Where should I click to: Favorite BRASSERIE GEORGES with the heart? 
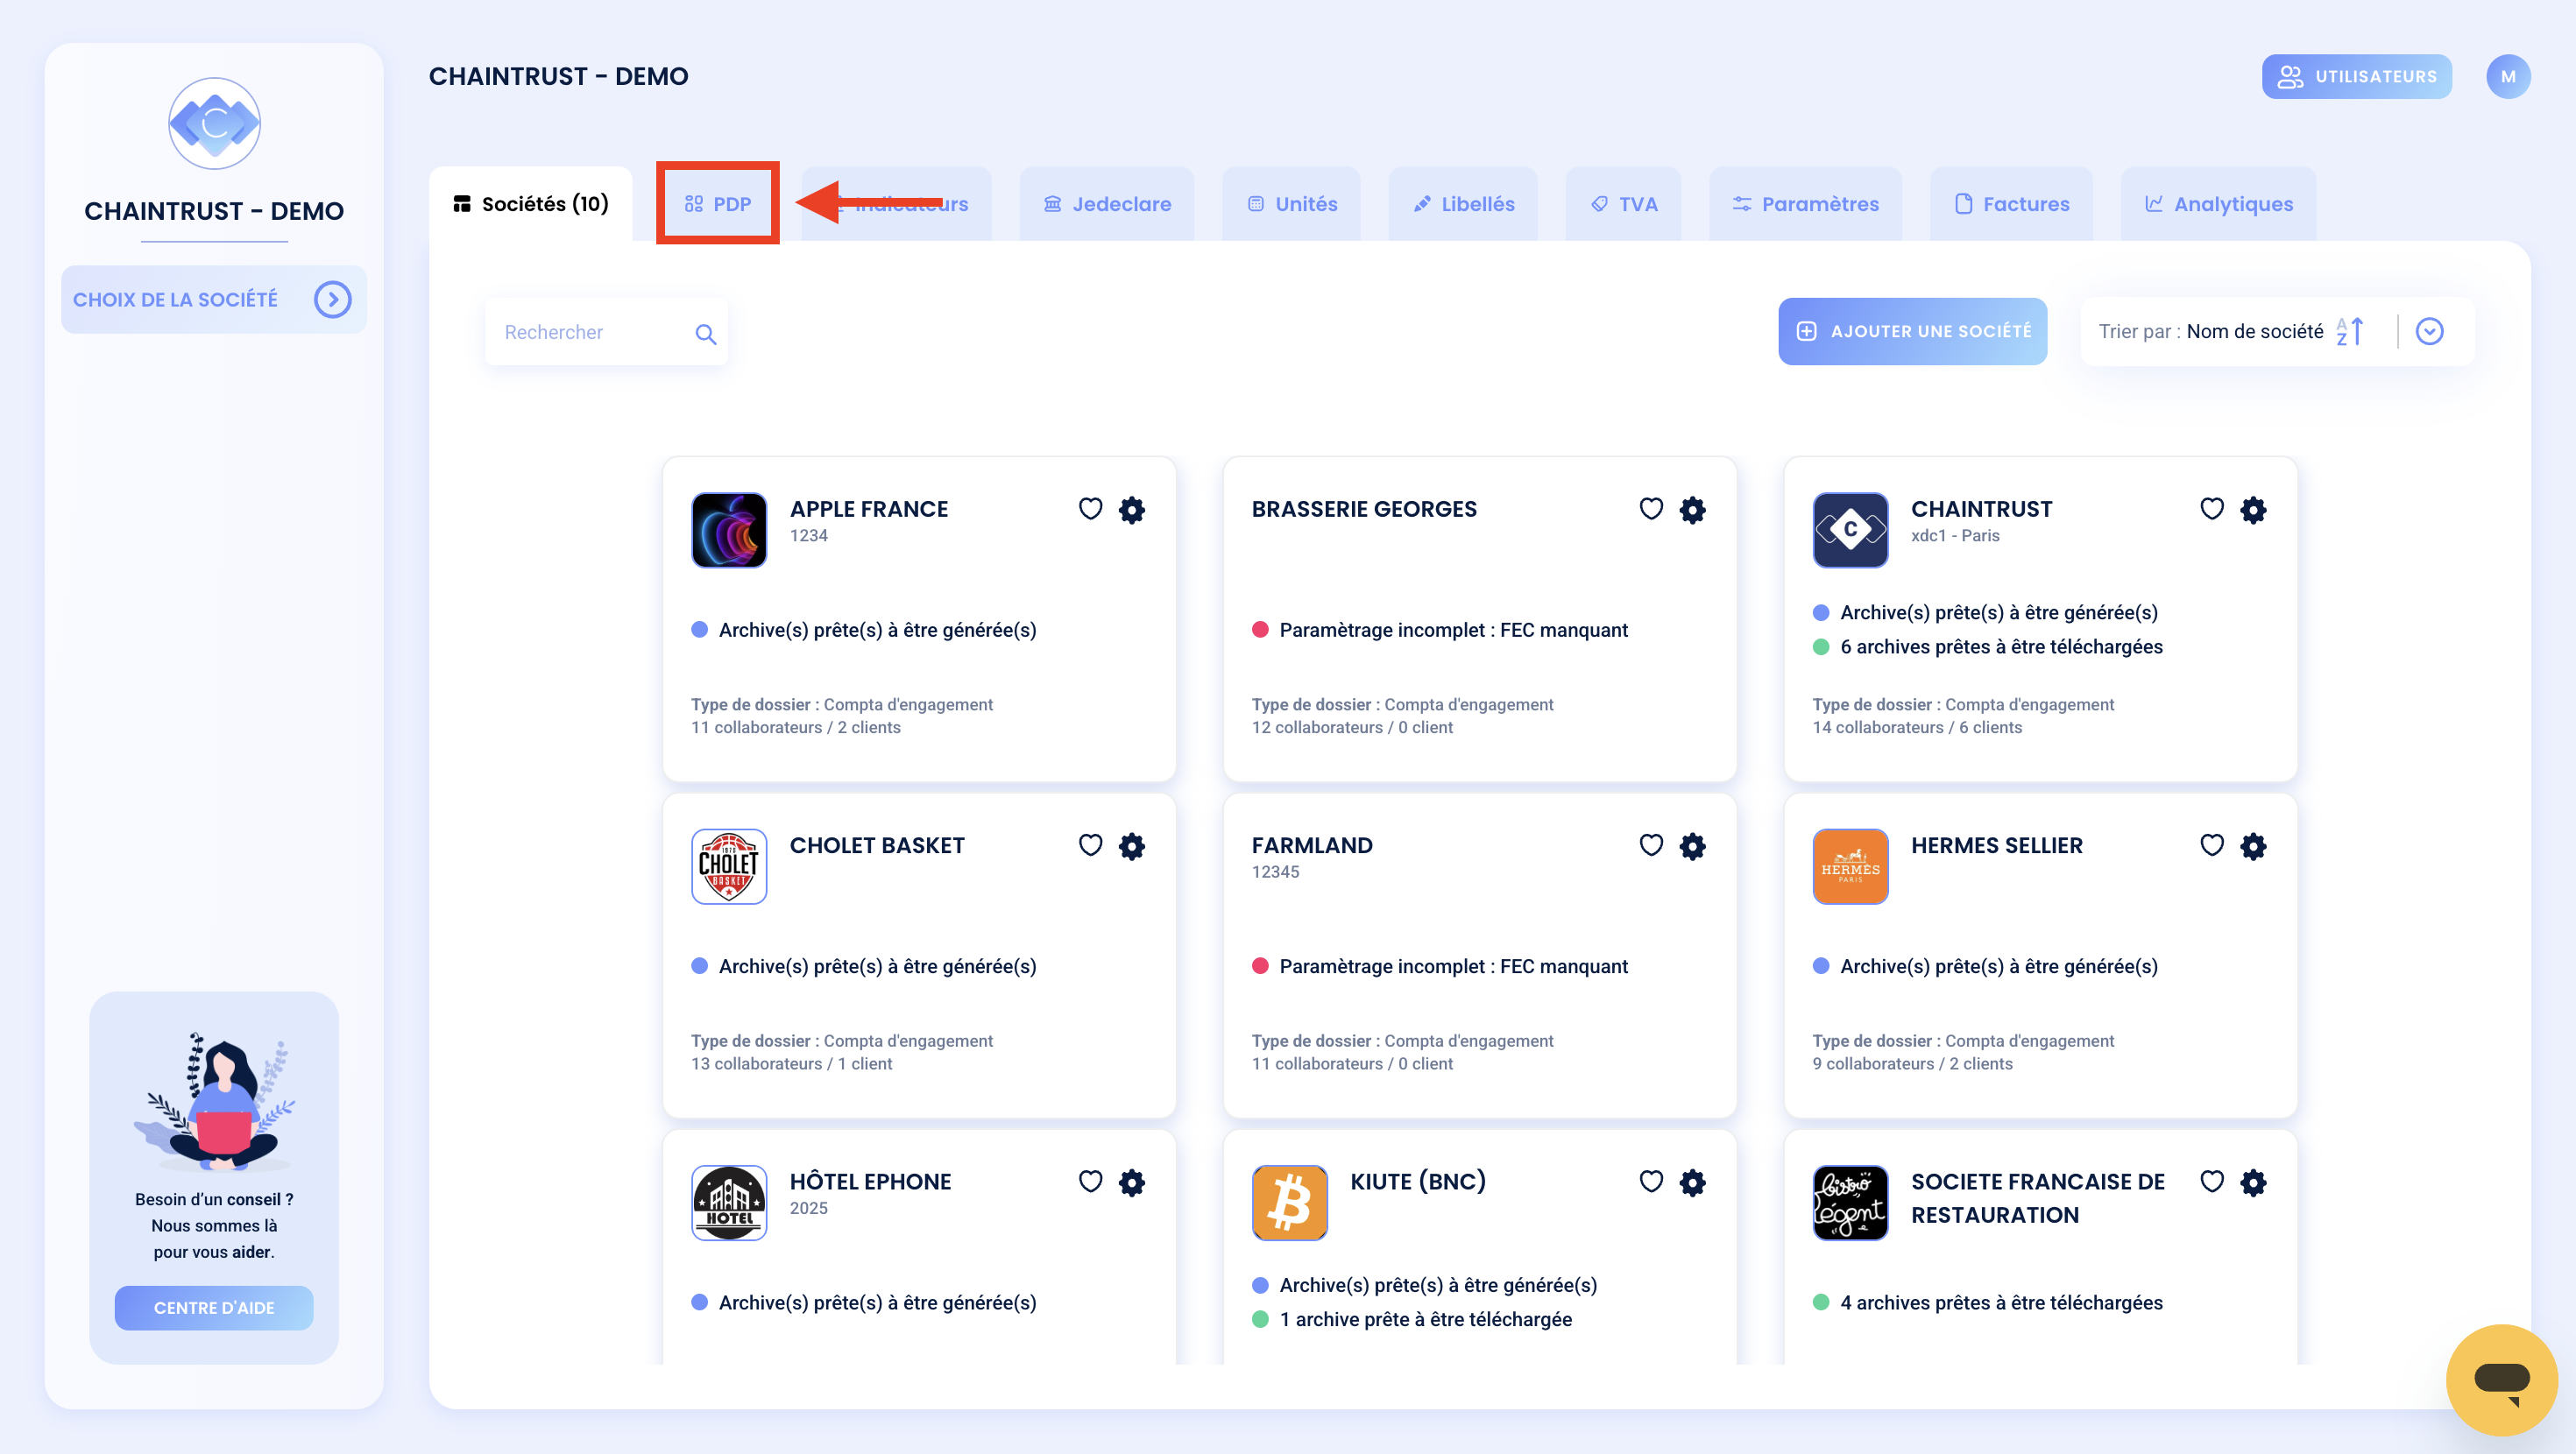pos(1651,509)
